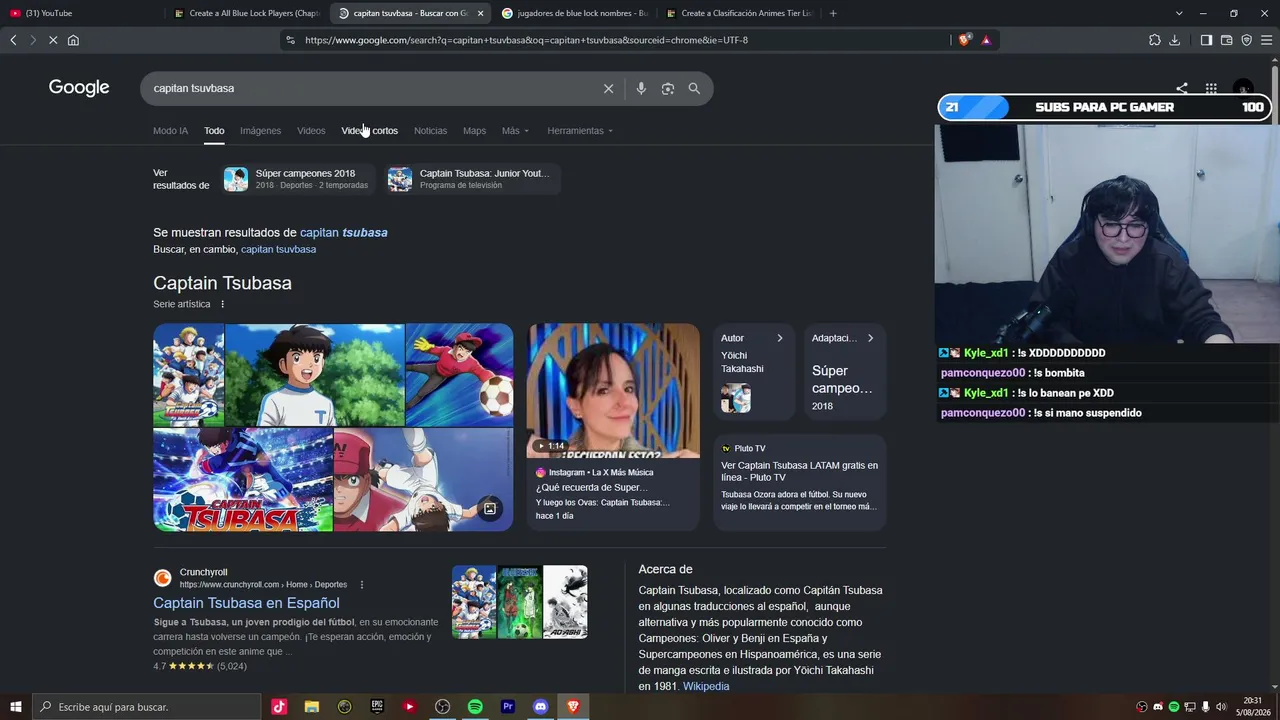View more images of Captain Tsubasa

click(490, 509)
